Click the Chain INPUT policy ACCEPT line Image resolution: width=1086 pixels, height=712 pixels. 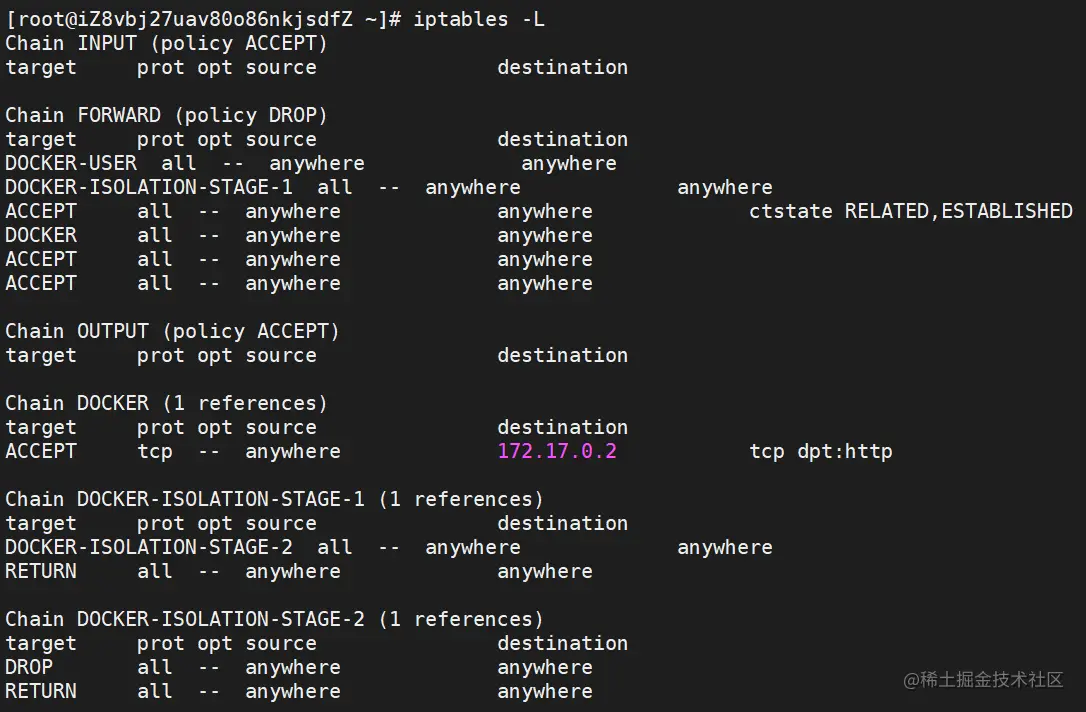click(166, 43)
